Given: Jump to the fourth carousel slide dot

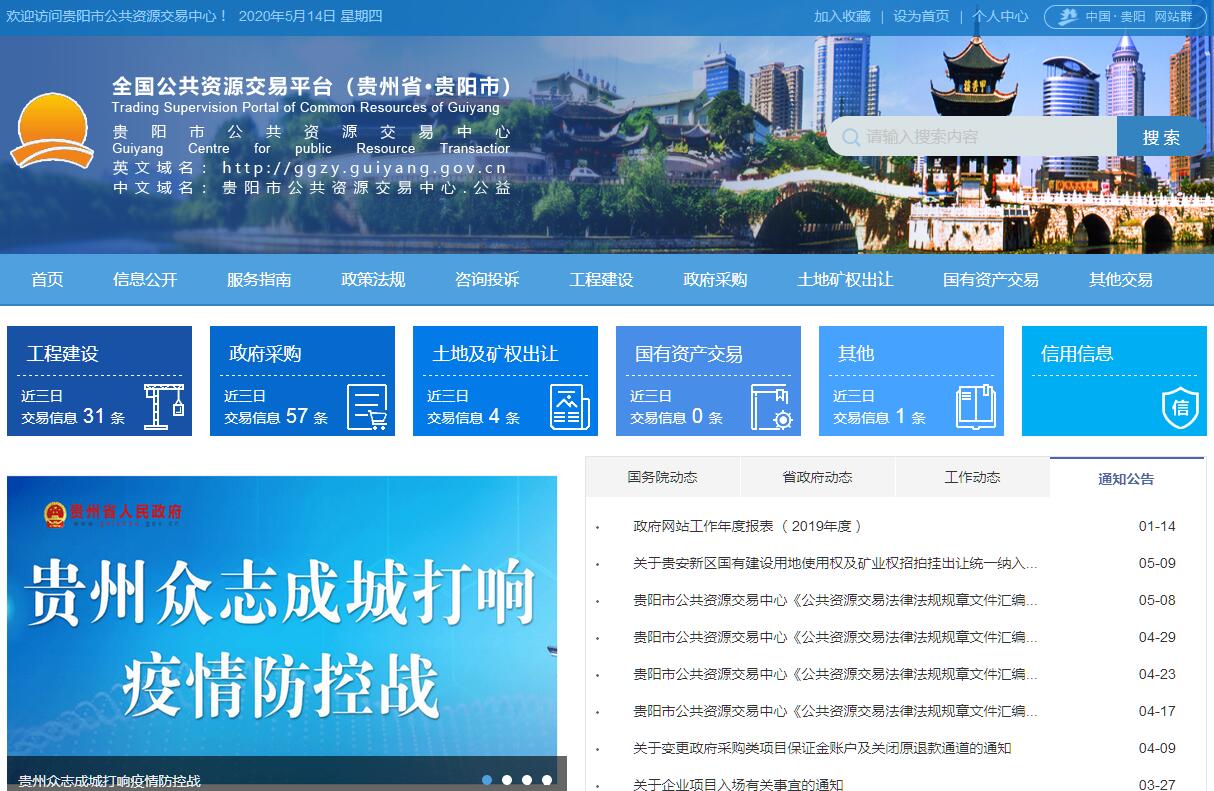Looking at the screenshot, I should pyautogui.click(x=547, y=780).
